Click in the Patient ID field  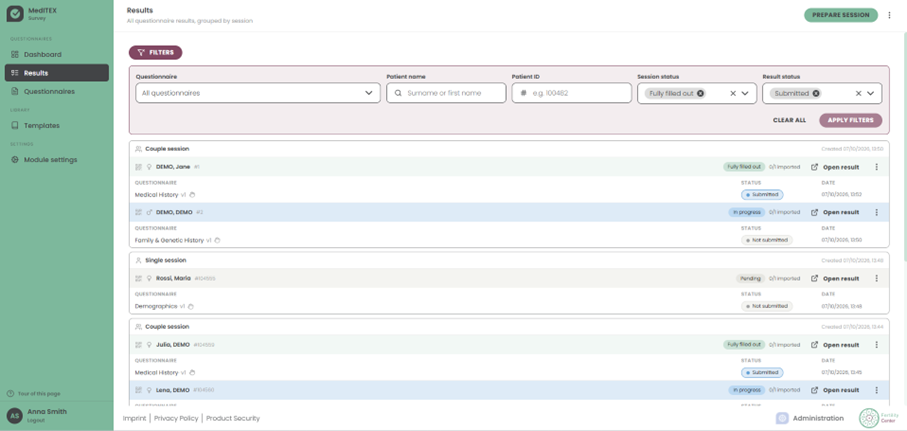pyautogui.click(x=572, y=93)
